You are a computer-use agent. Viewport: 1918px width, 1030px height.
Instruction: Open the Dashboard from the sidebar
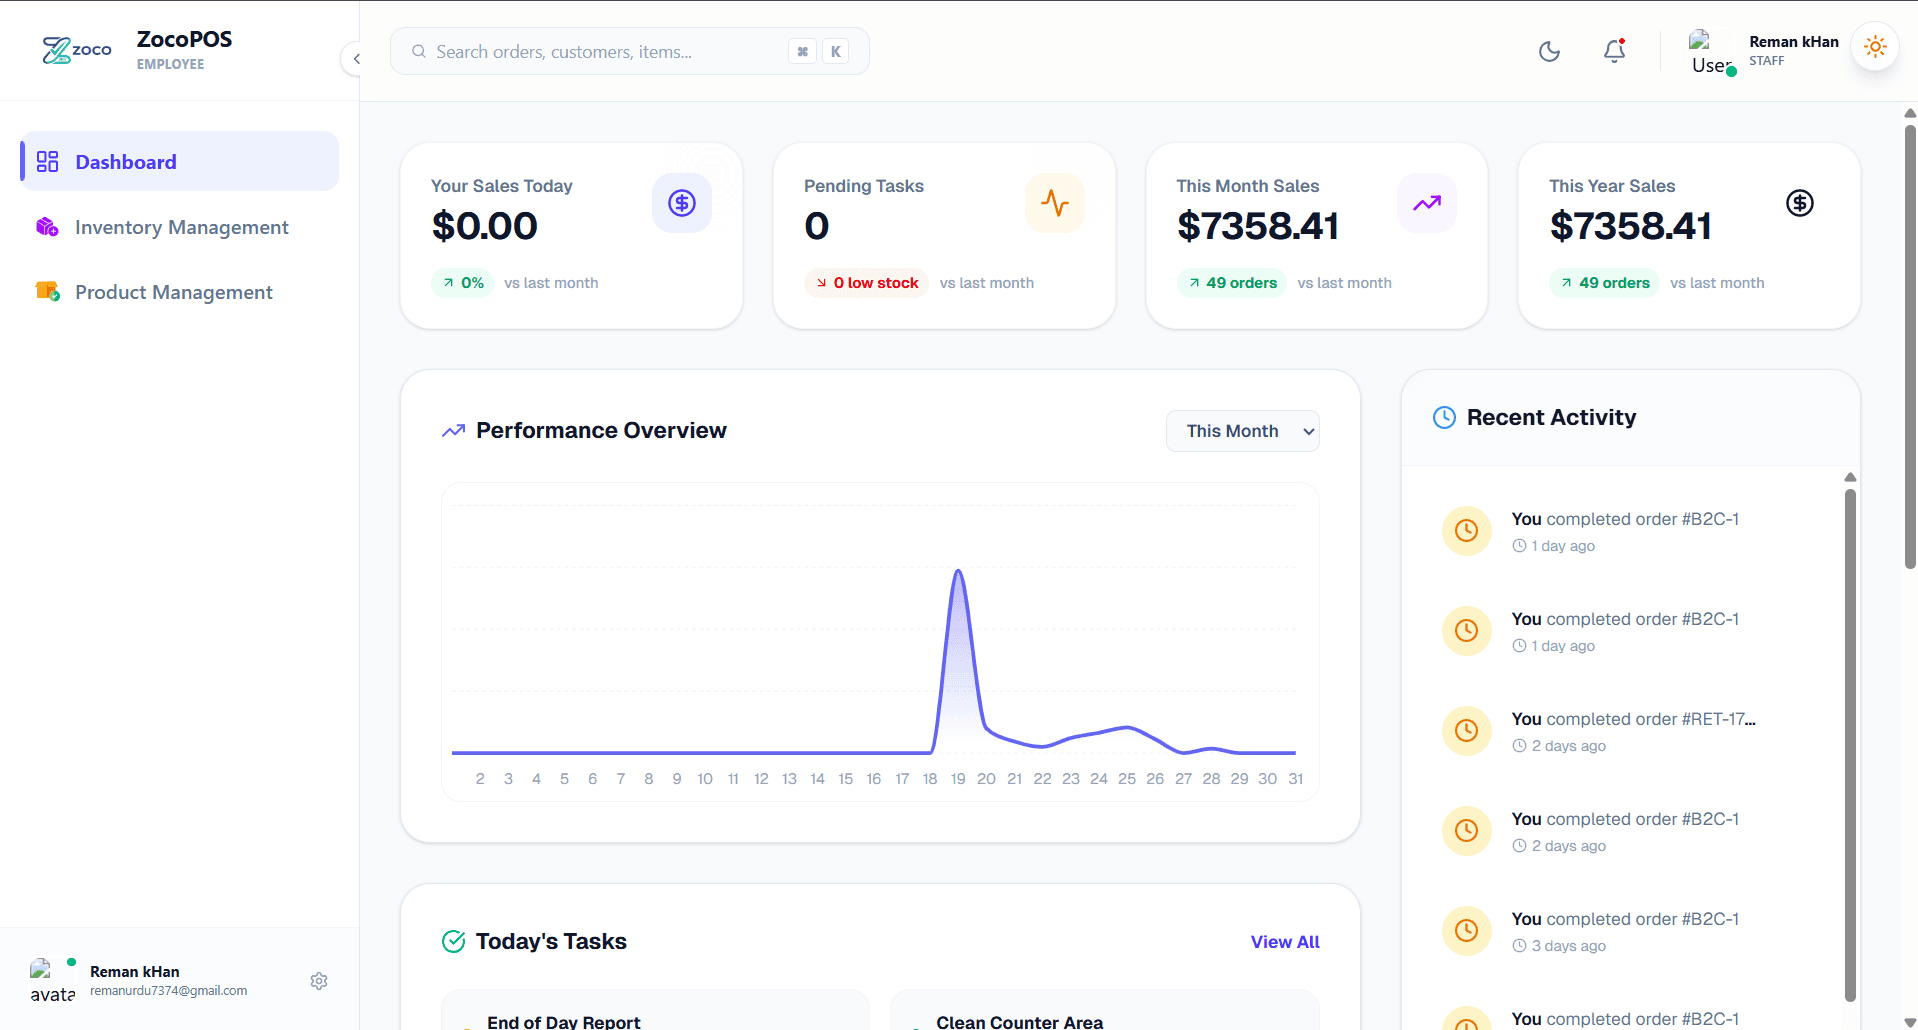pyautogui.click(x=125, y=161)
